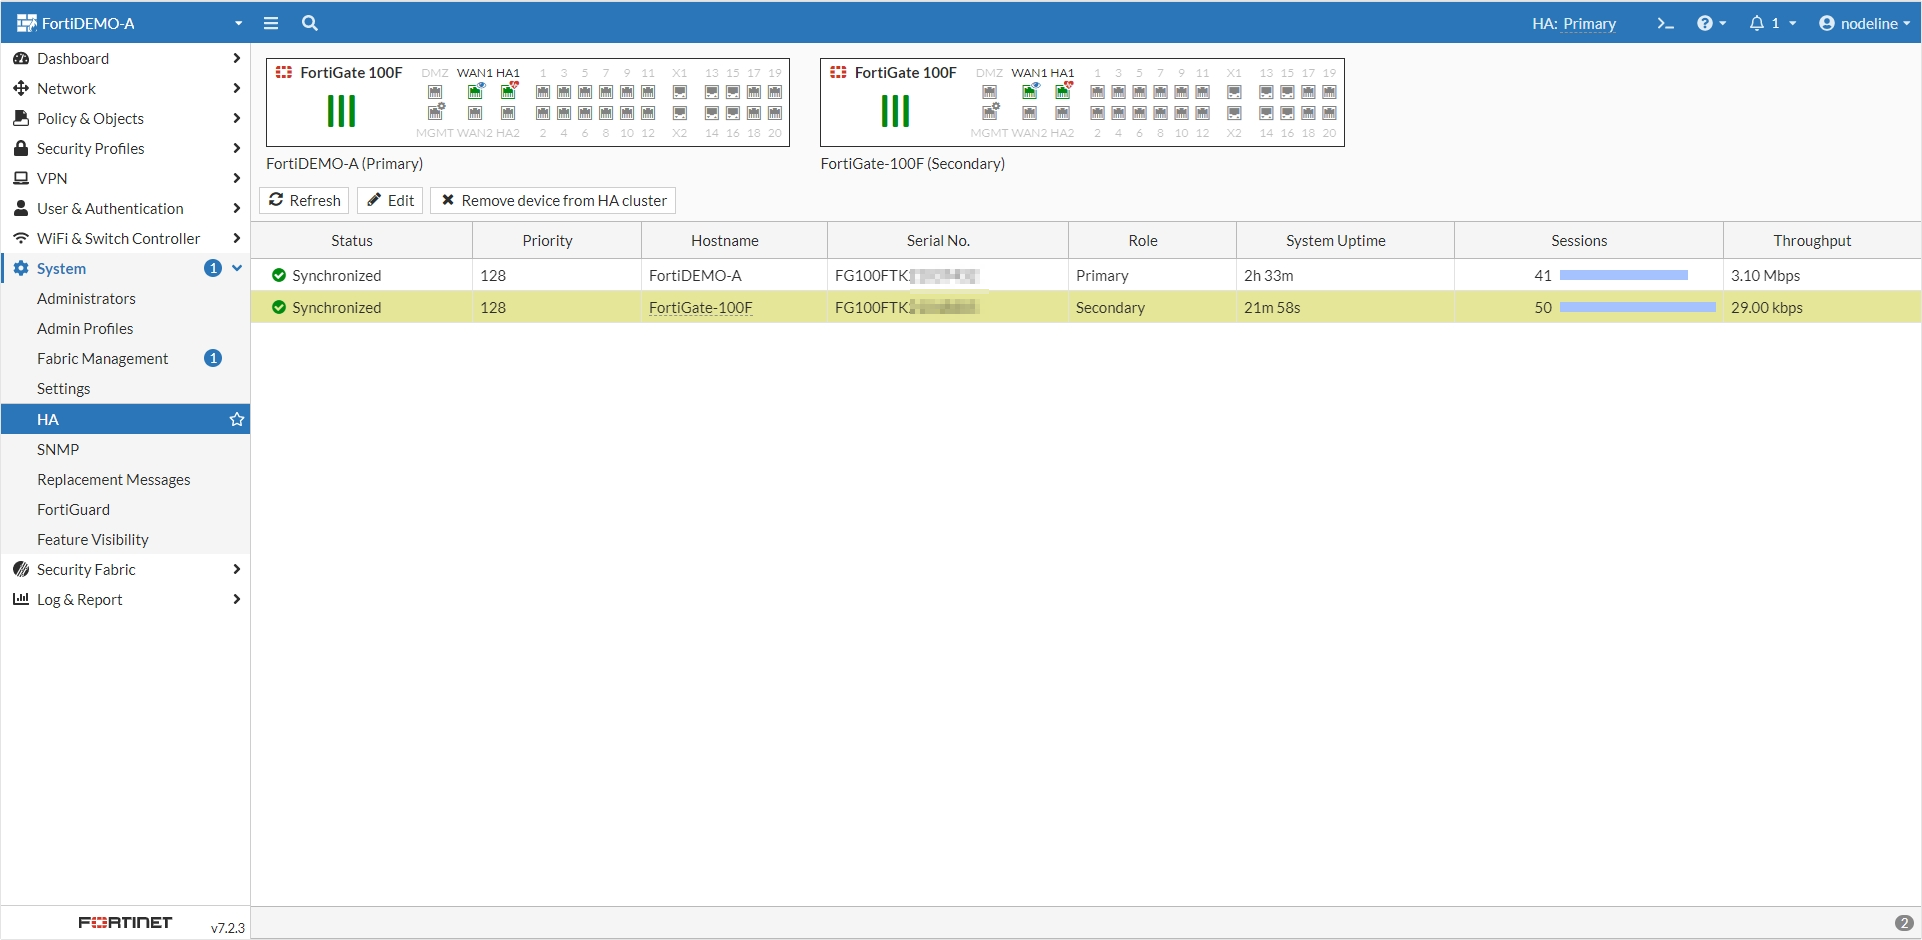The height and width of the screenshot is (940, 1922).
Task: Open the CLI console icon
Action: point(1665,23)
